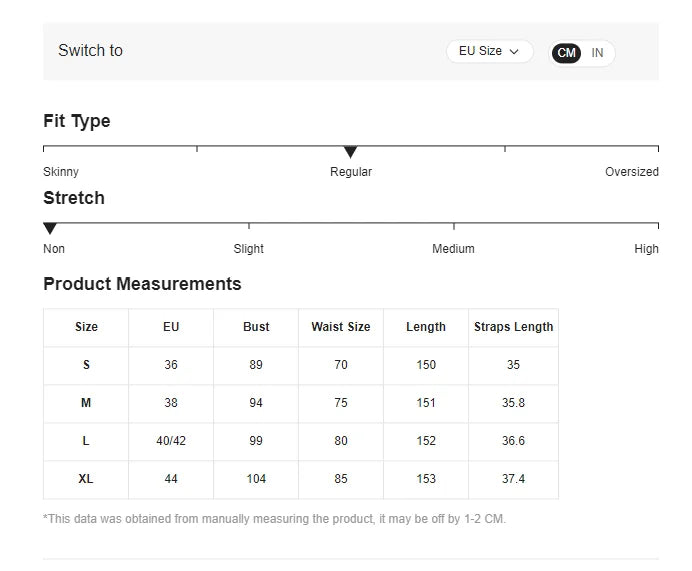Viewport: 692px width, 571px height.
Task: Click the Straps Length column header
Action: pyautogui.click(x=513, y=327)
